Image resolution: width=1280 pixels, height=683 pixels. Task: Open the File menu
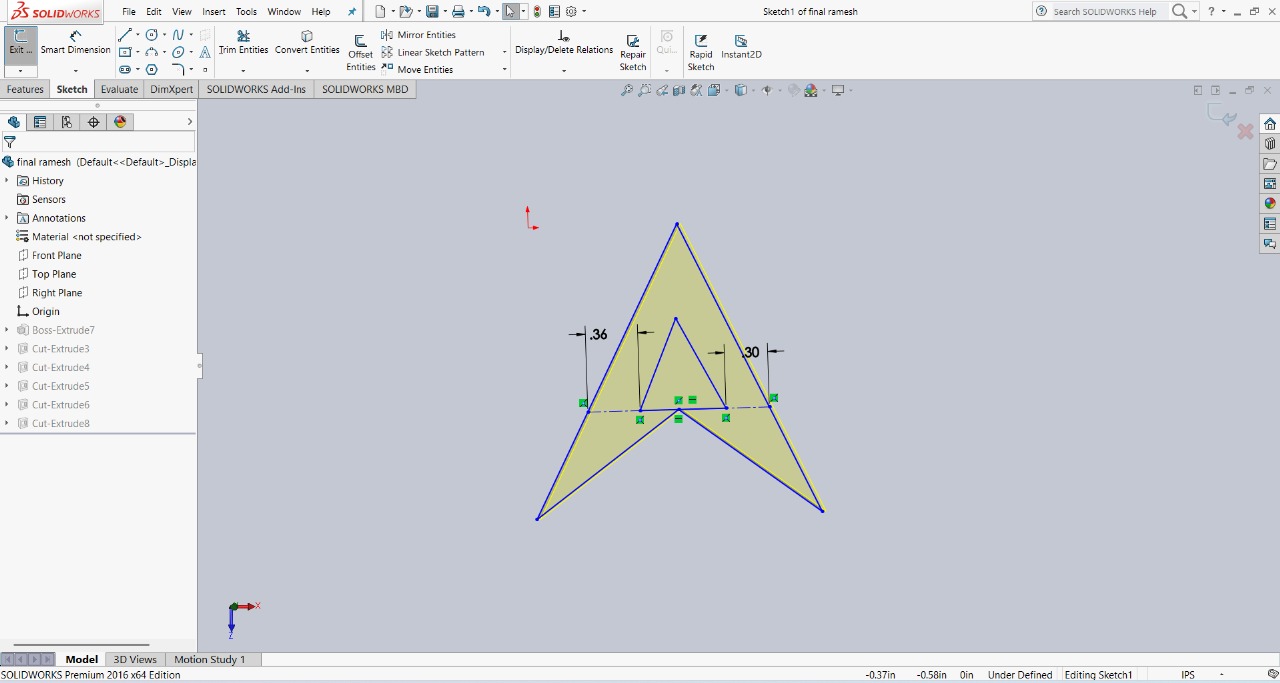click(x=129, y=12)
